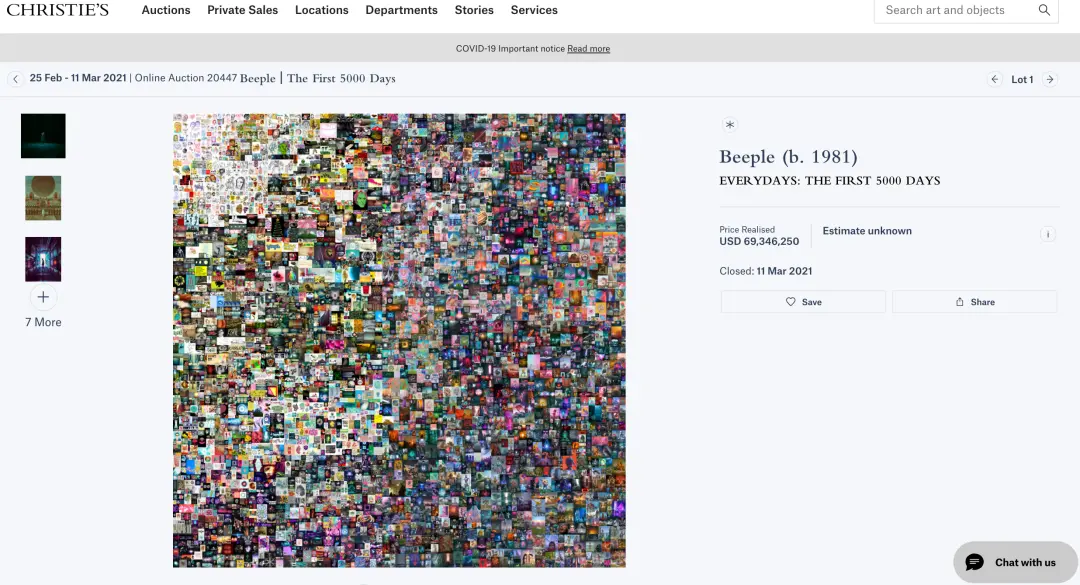
Task: Open the Auctions menu
Action: click(x=166, y=10)
